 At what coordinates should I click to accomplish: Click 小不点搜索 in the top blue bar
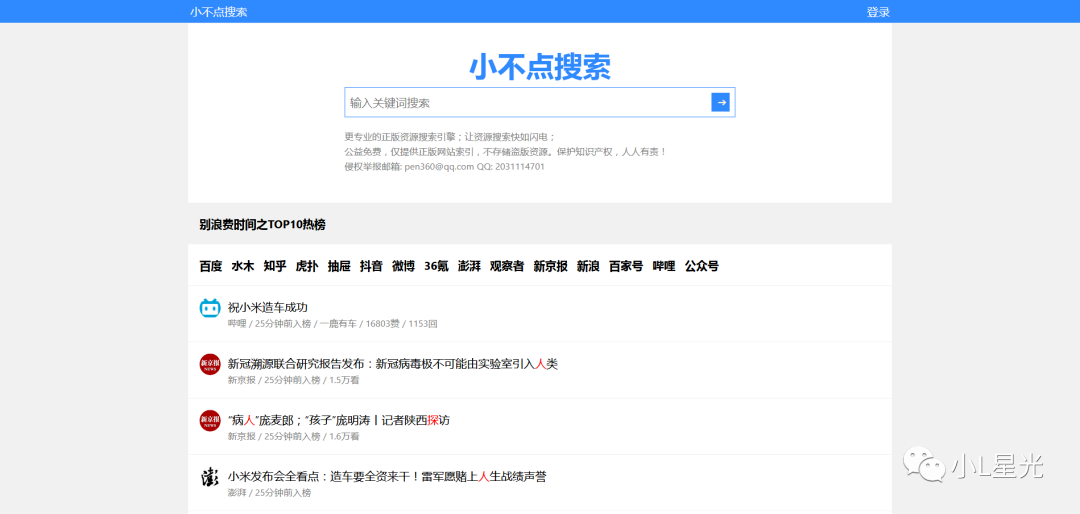coord(219,12)
